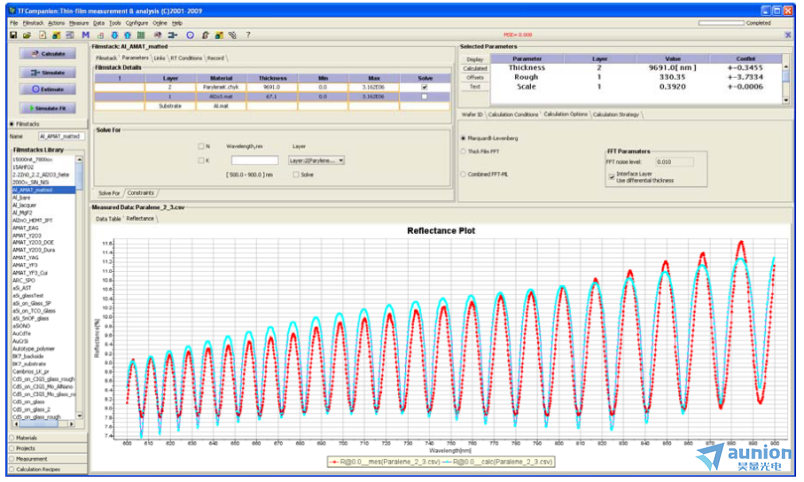Click the mes Paralene_2_3 legend entry

click(385, 462)
